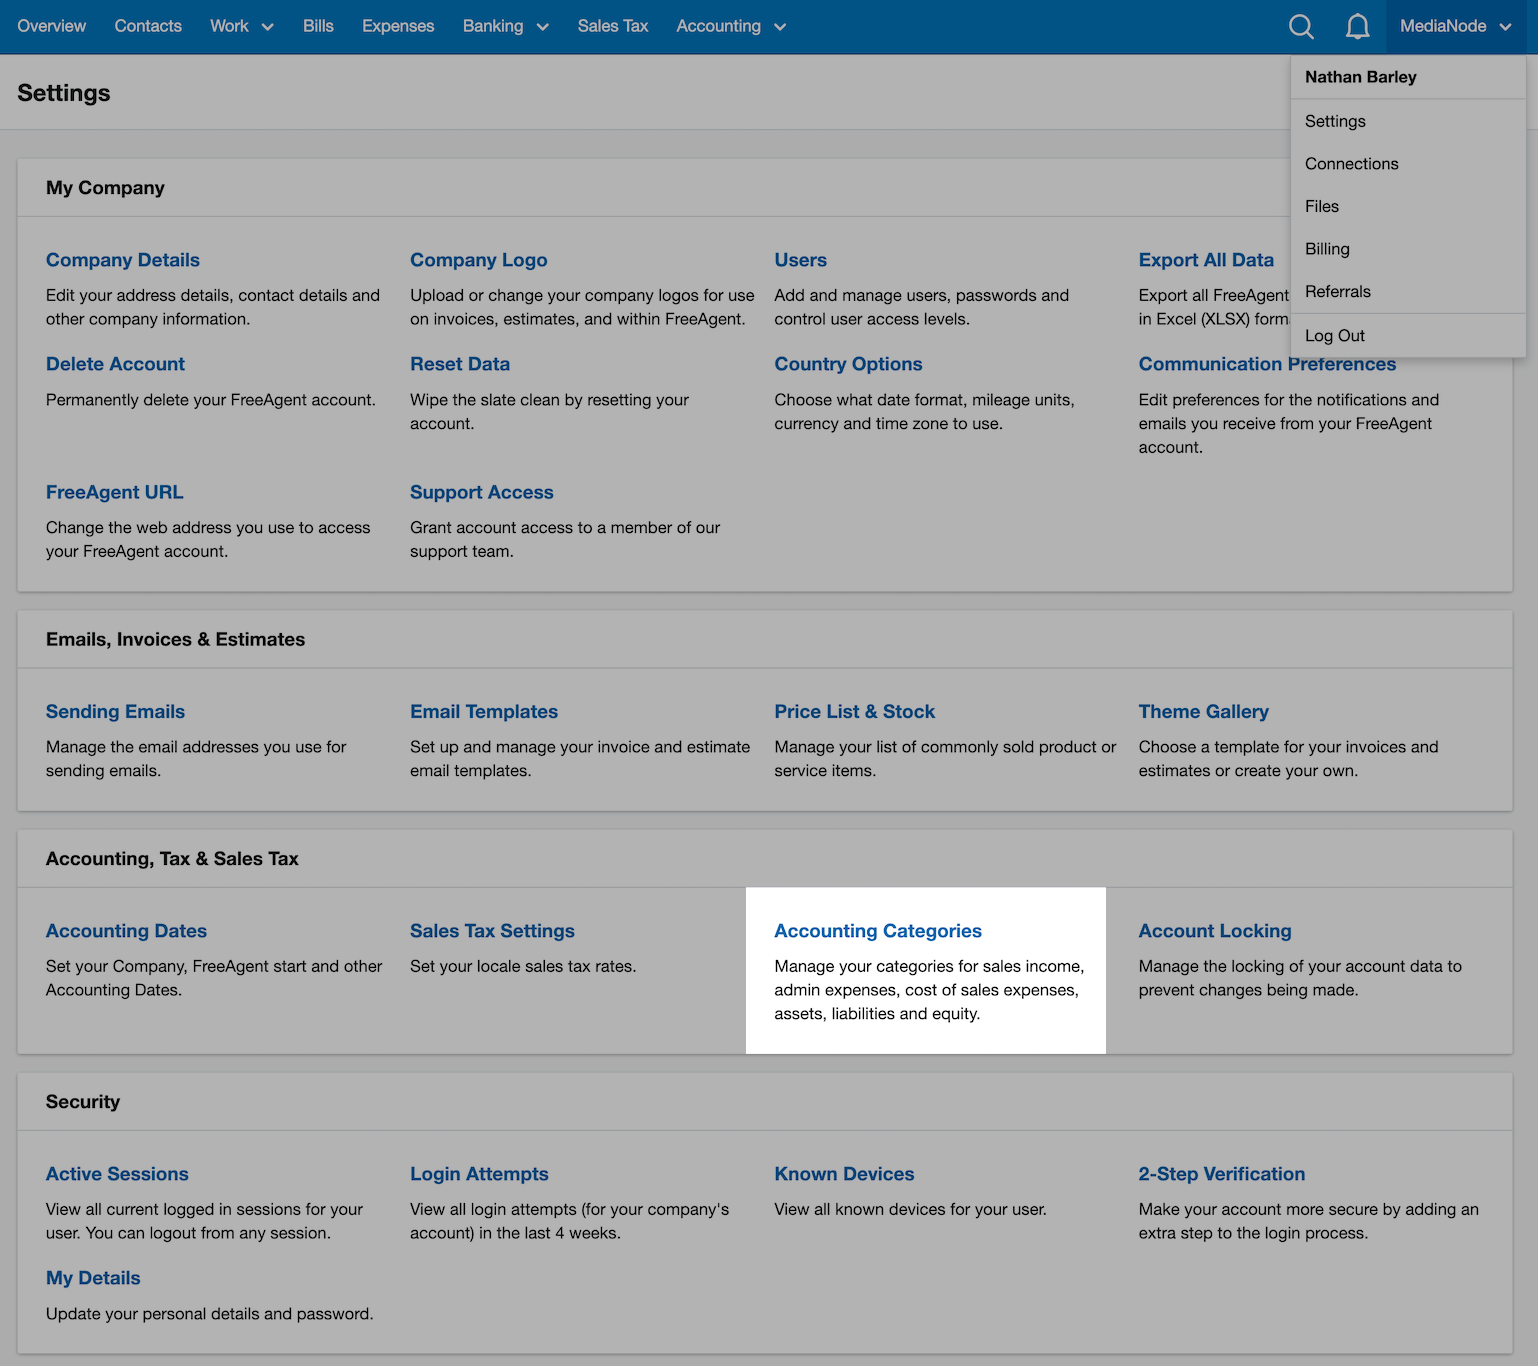Open the Export All Data page
The width and height of the screenshot is (1538, 1366).
(x=1206, y=259)
